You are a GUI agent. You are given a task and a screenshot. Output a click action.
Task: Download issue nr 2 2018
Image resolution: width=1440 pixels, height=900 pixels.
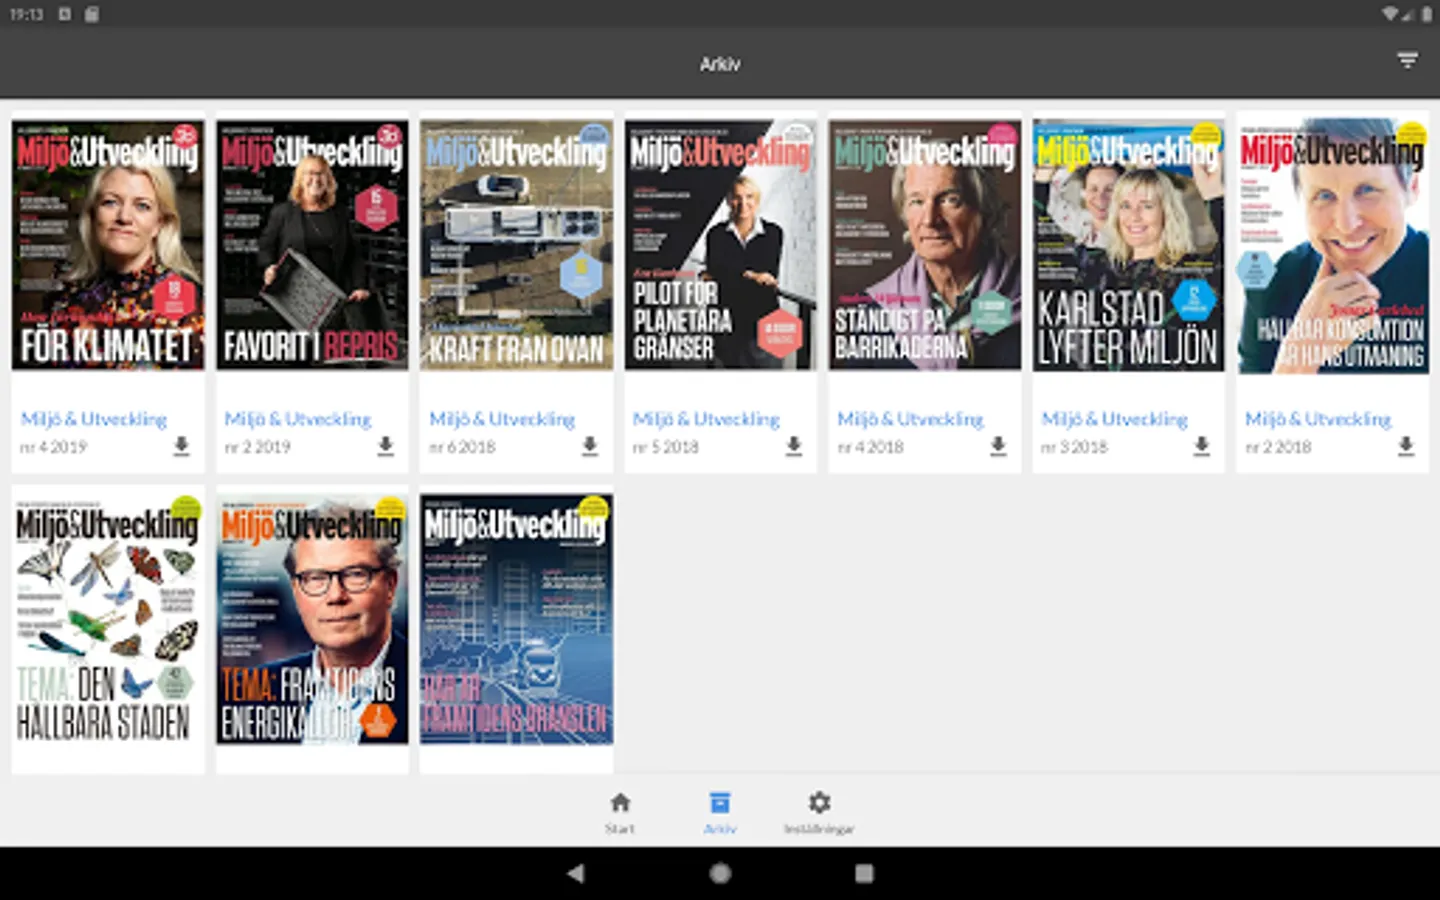1406,446
